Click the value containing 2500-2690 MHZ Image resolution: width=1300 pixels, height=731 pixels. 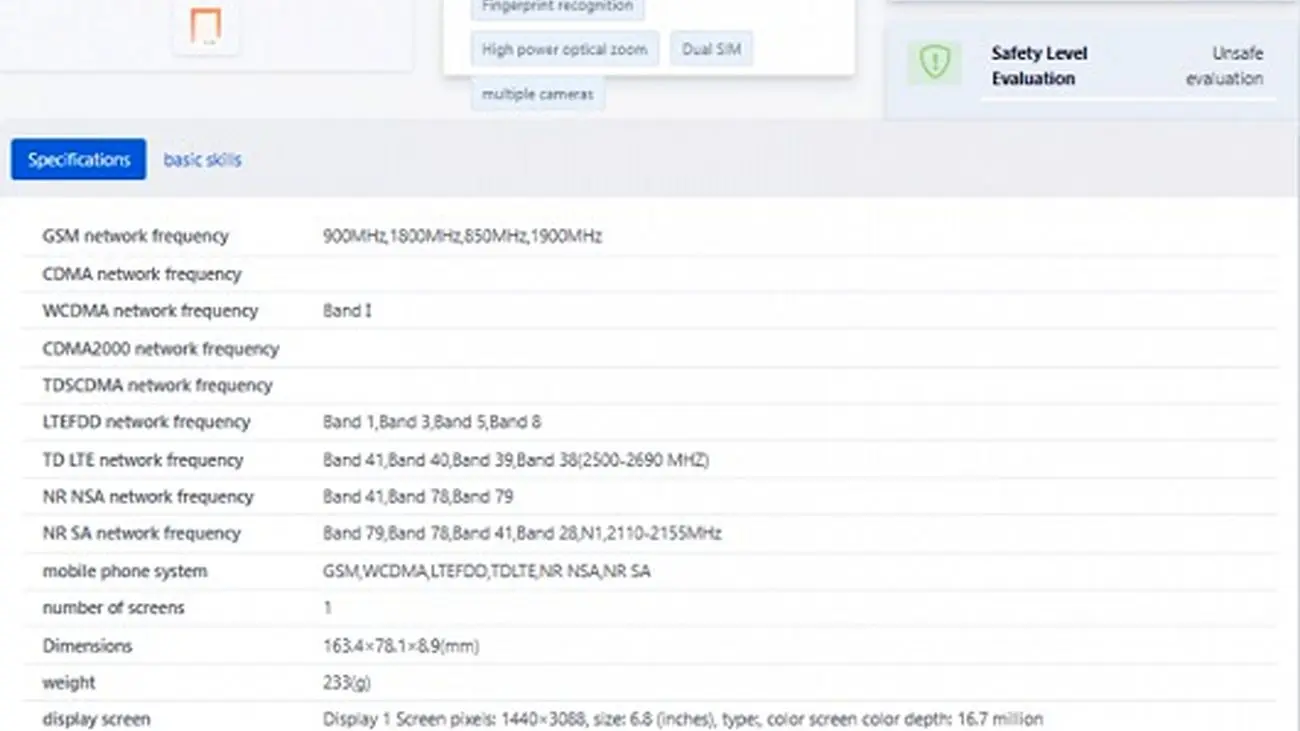pos(516,460)
